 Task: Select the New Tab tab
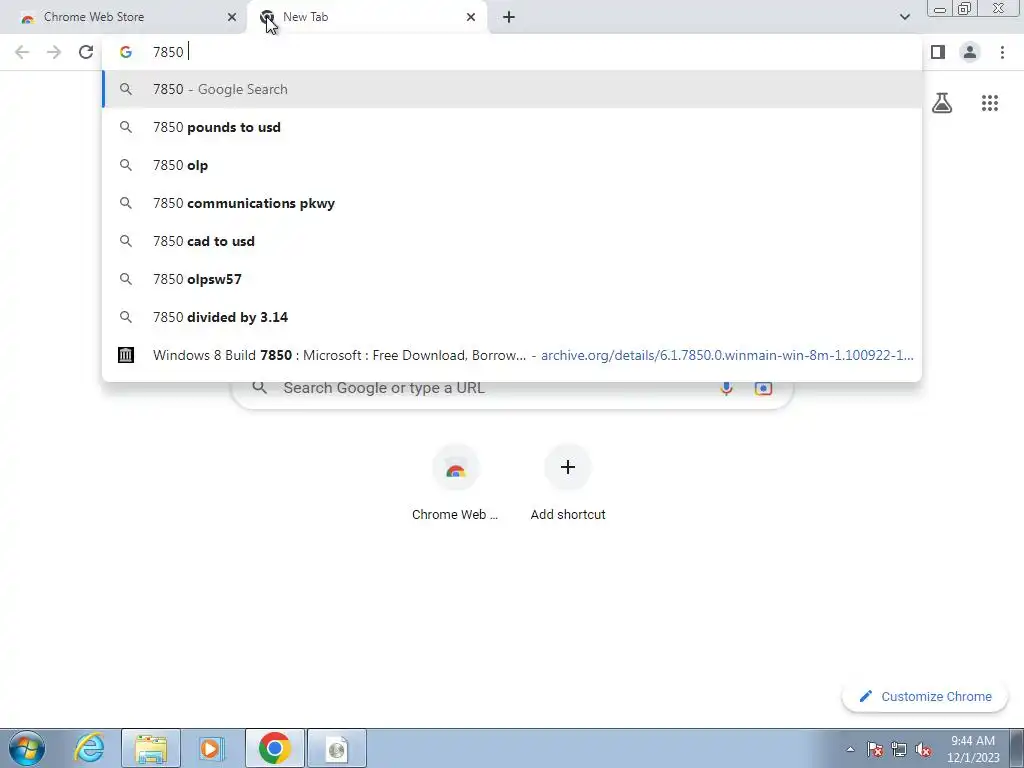point(366,17)
